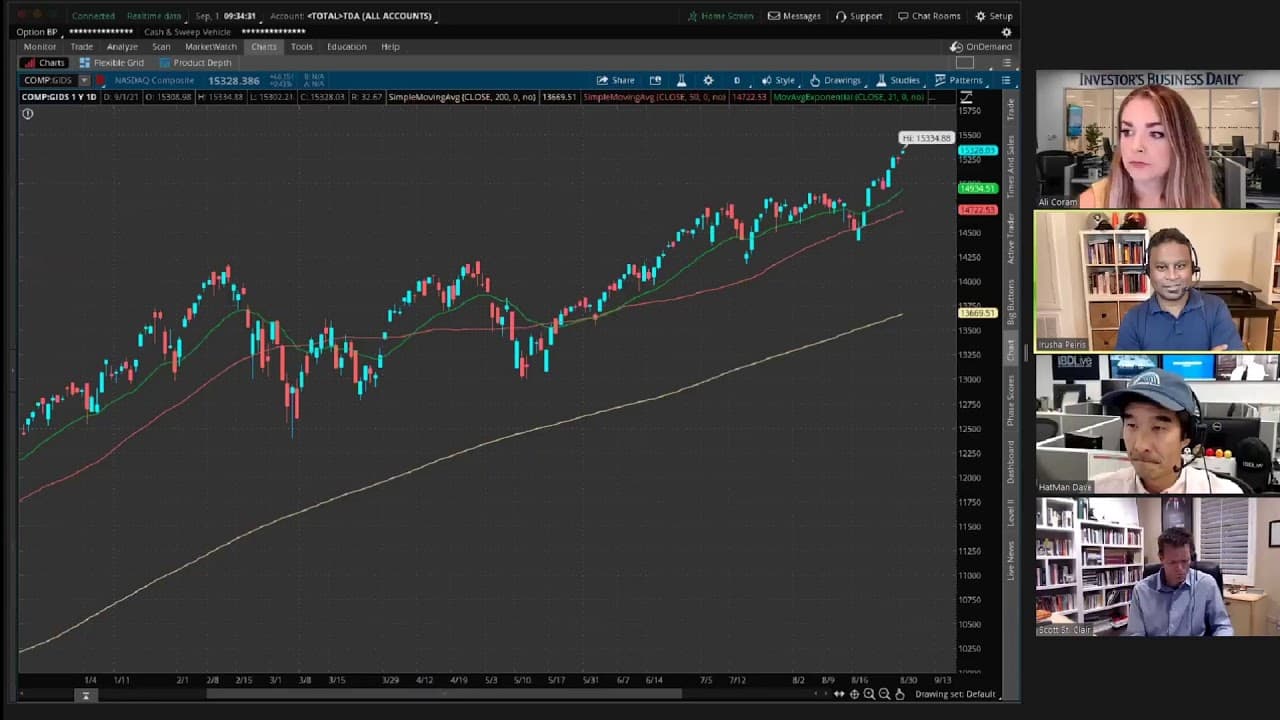Select the Product Depth sub-tab
The width and height of the screenshot is (1280, 720).
pyautogui.click(x=195, y=63)
